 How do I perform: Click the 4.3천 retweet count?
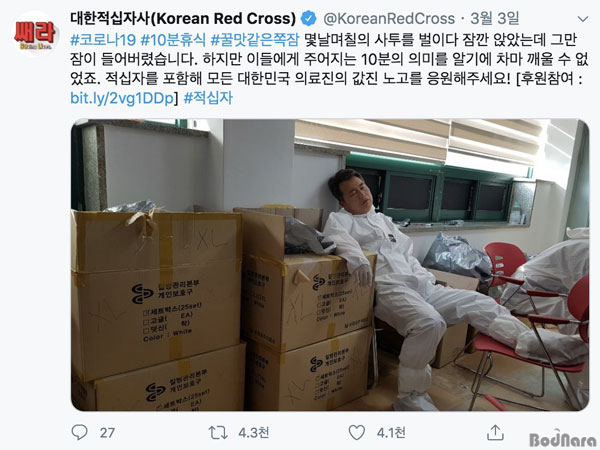(x=254, y=433)
